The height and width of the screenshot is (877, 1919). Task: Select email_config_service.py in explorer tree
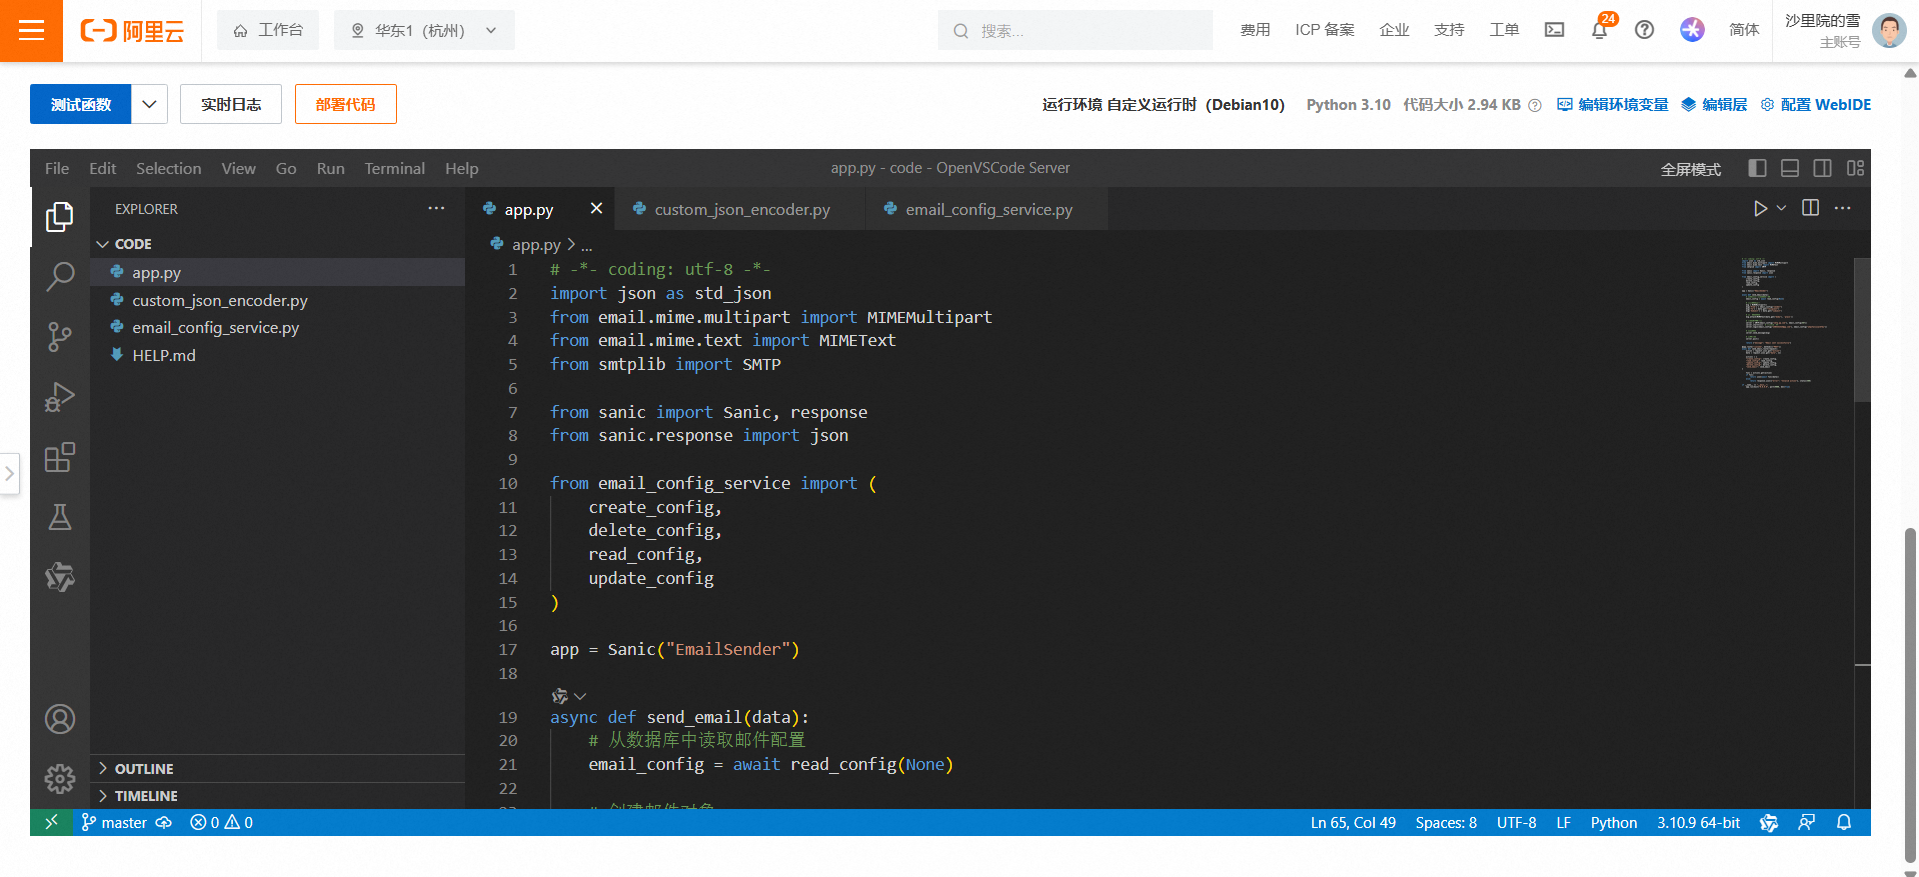[x=278, y=328]
